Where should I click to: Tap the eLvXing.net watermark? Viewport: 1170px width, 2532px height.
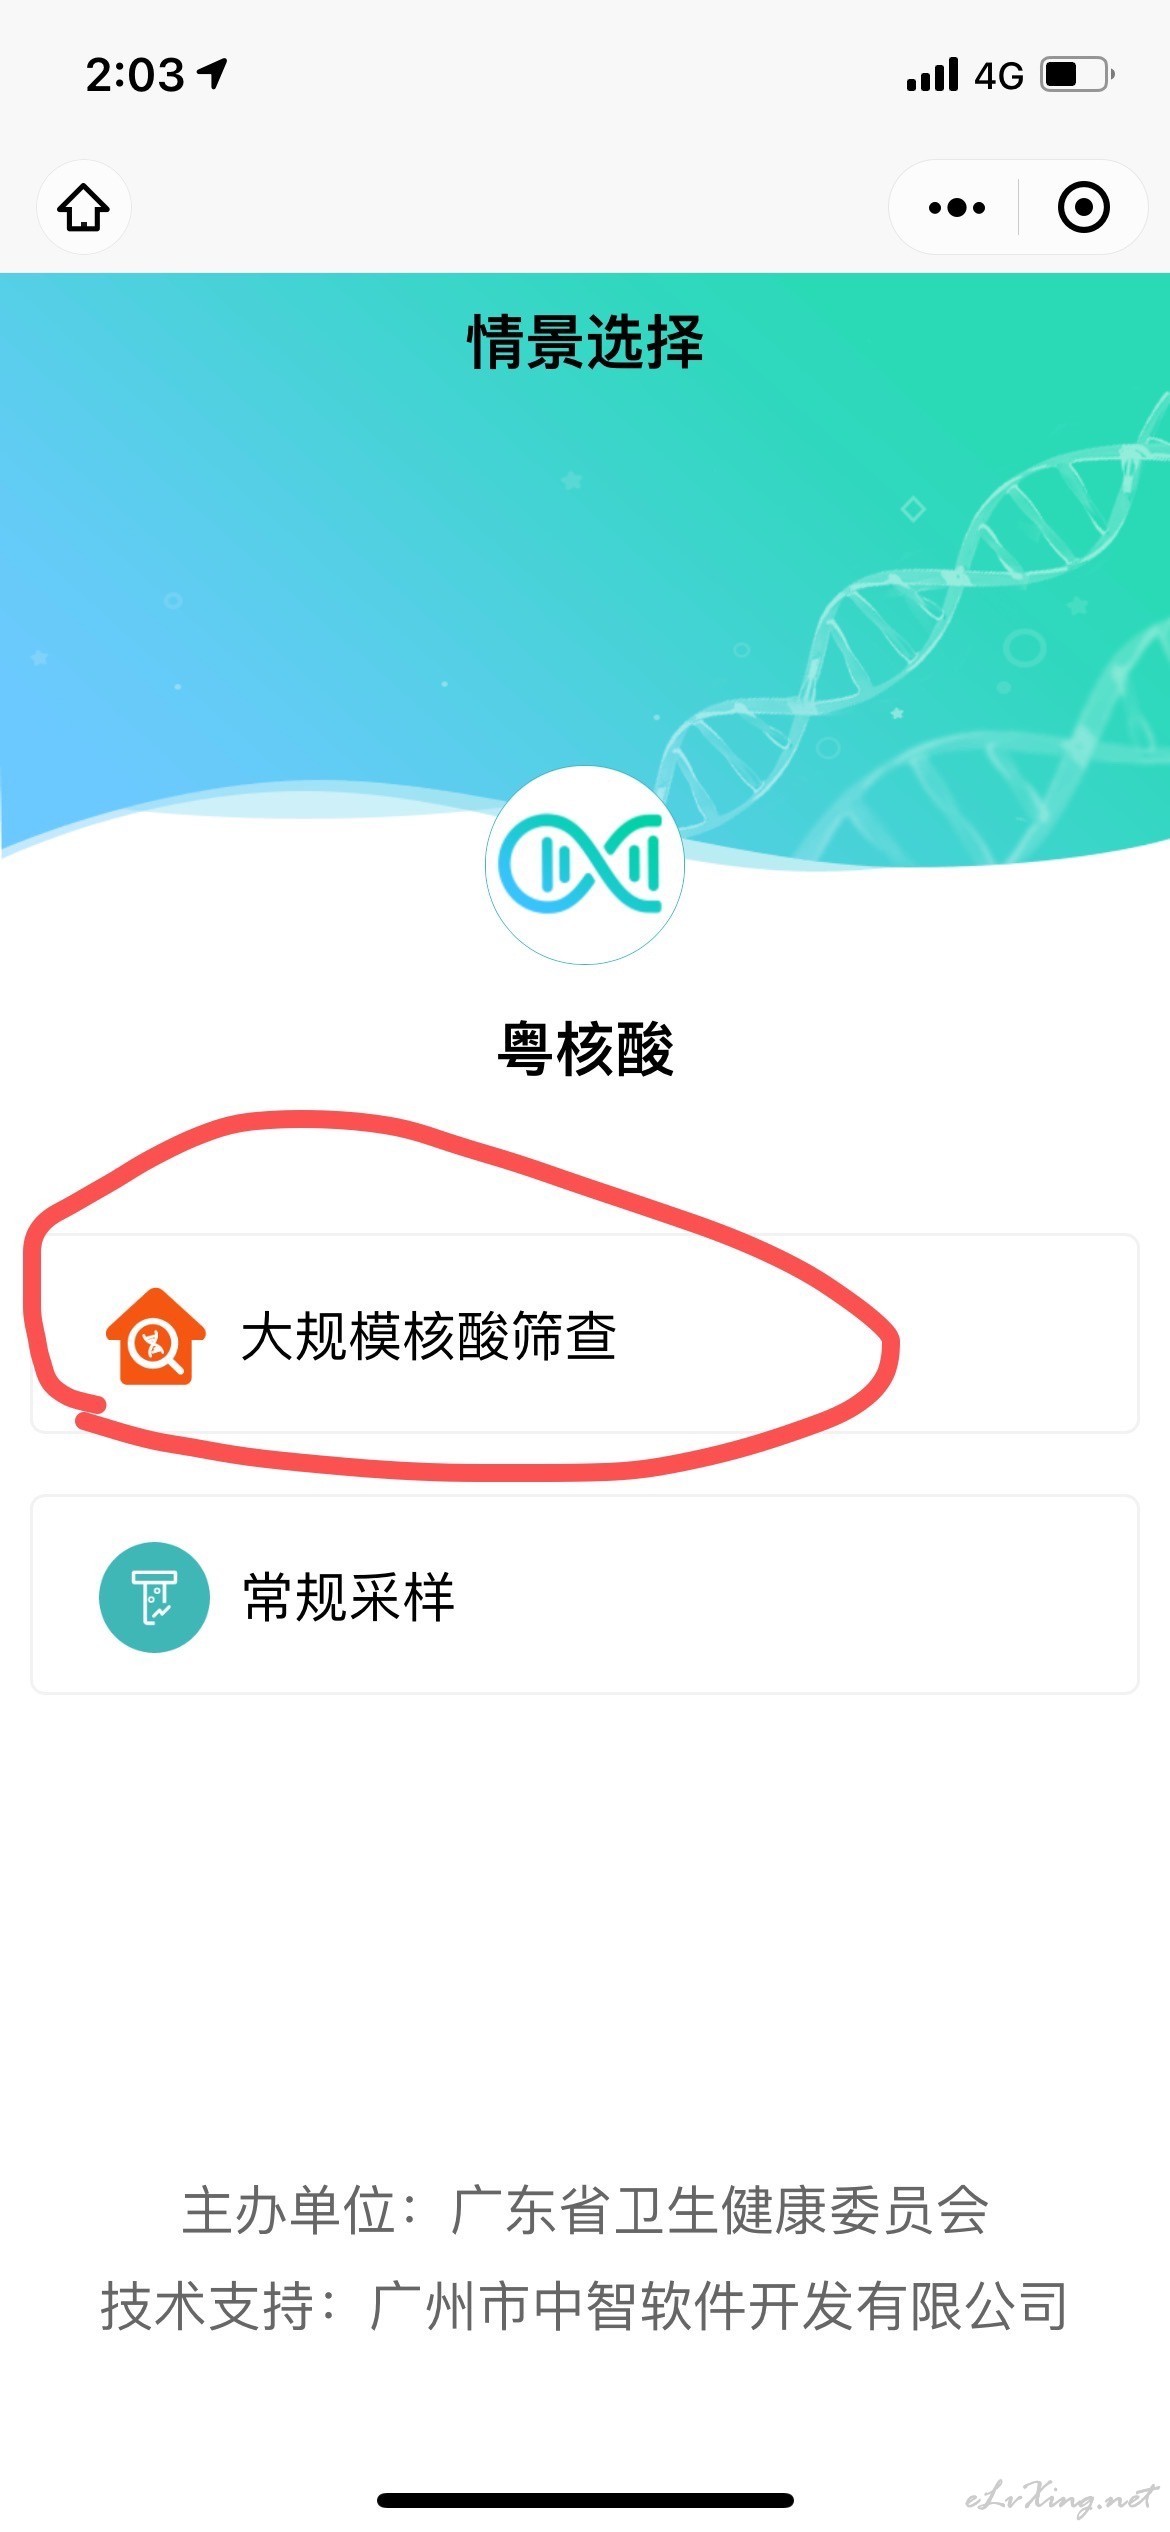1061,2499
